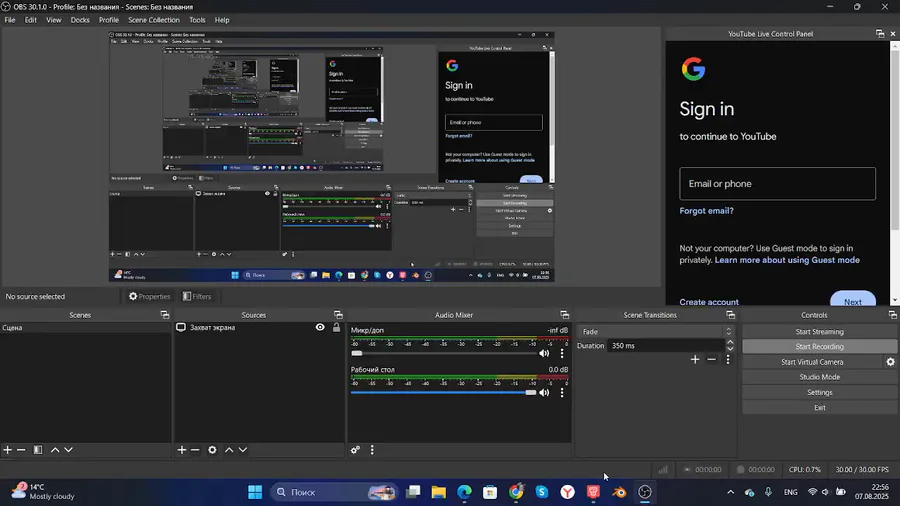Mute the Рабочий стол audio channel
Viewport: 900px width, 506px height.
point(544,392)
